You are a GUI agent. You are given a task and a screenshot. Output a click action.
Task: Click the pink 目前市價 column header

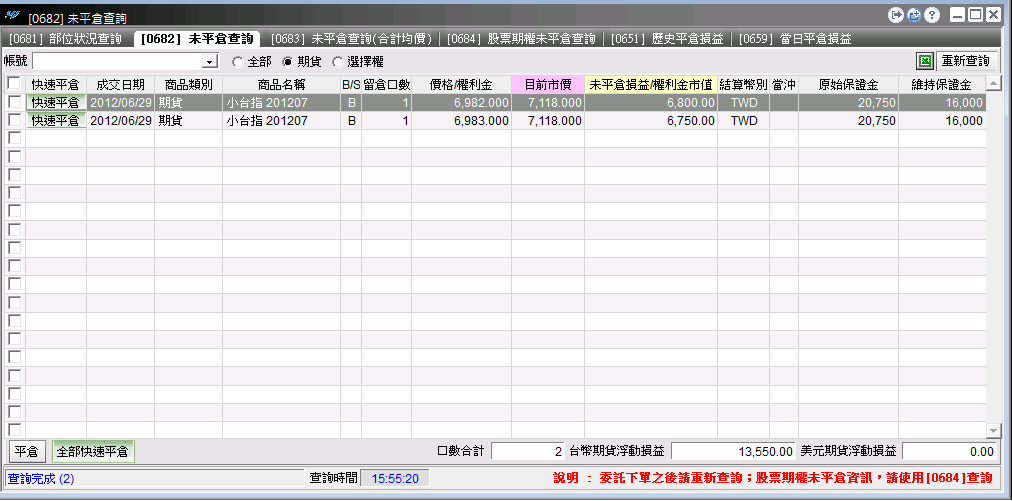(x=548, y=84)
